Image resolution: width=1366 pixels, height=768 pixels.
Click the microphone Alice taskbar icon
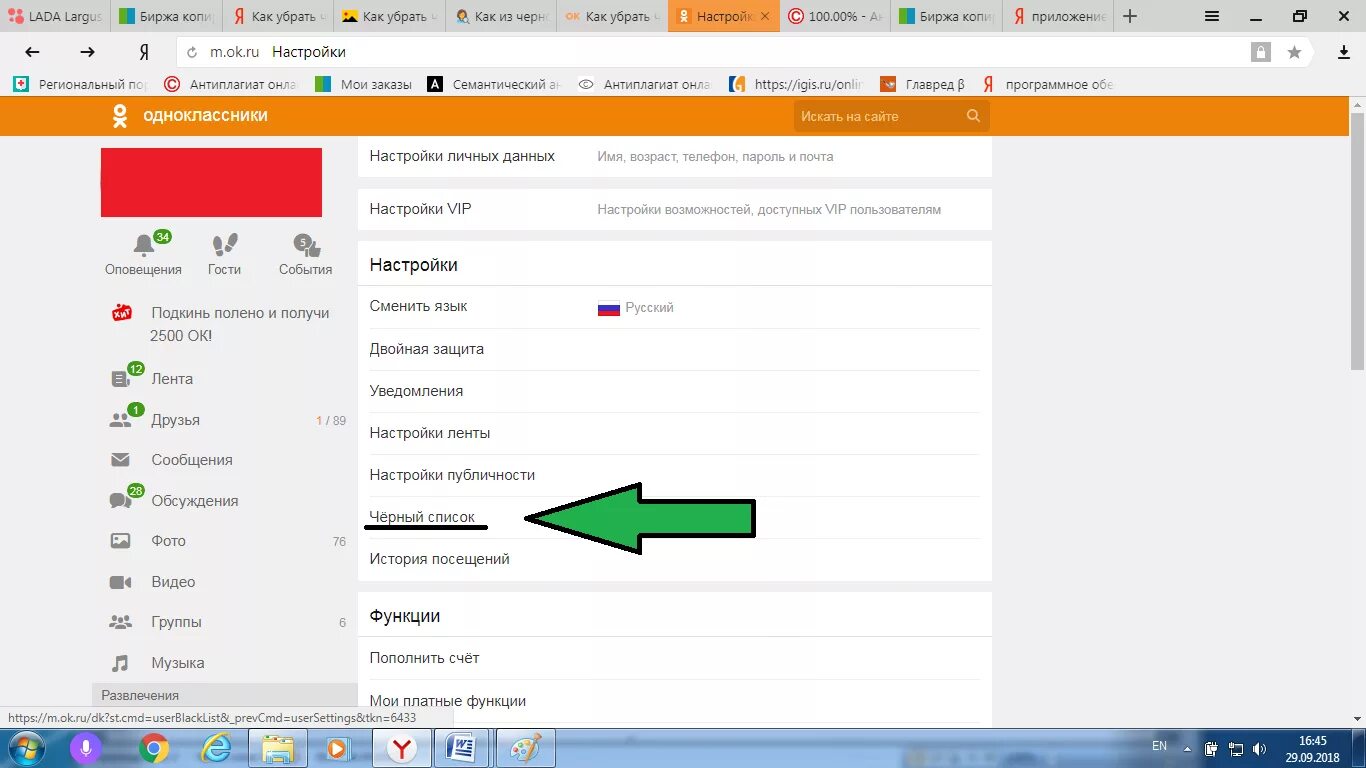point(86,748)
